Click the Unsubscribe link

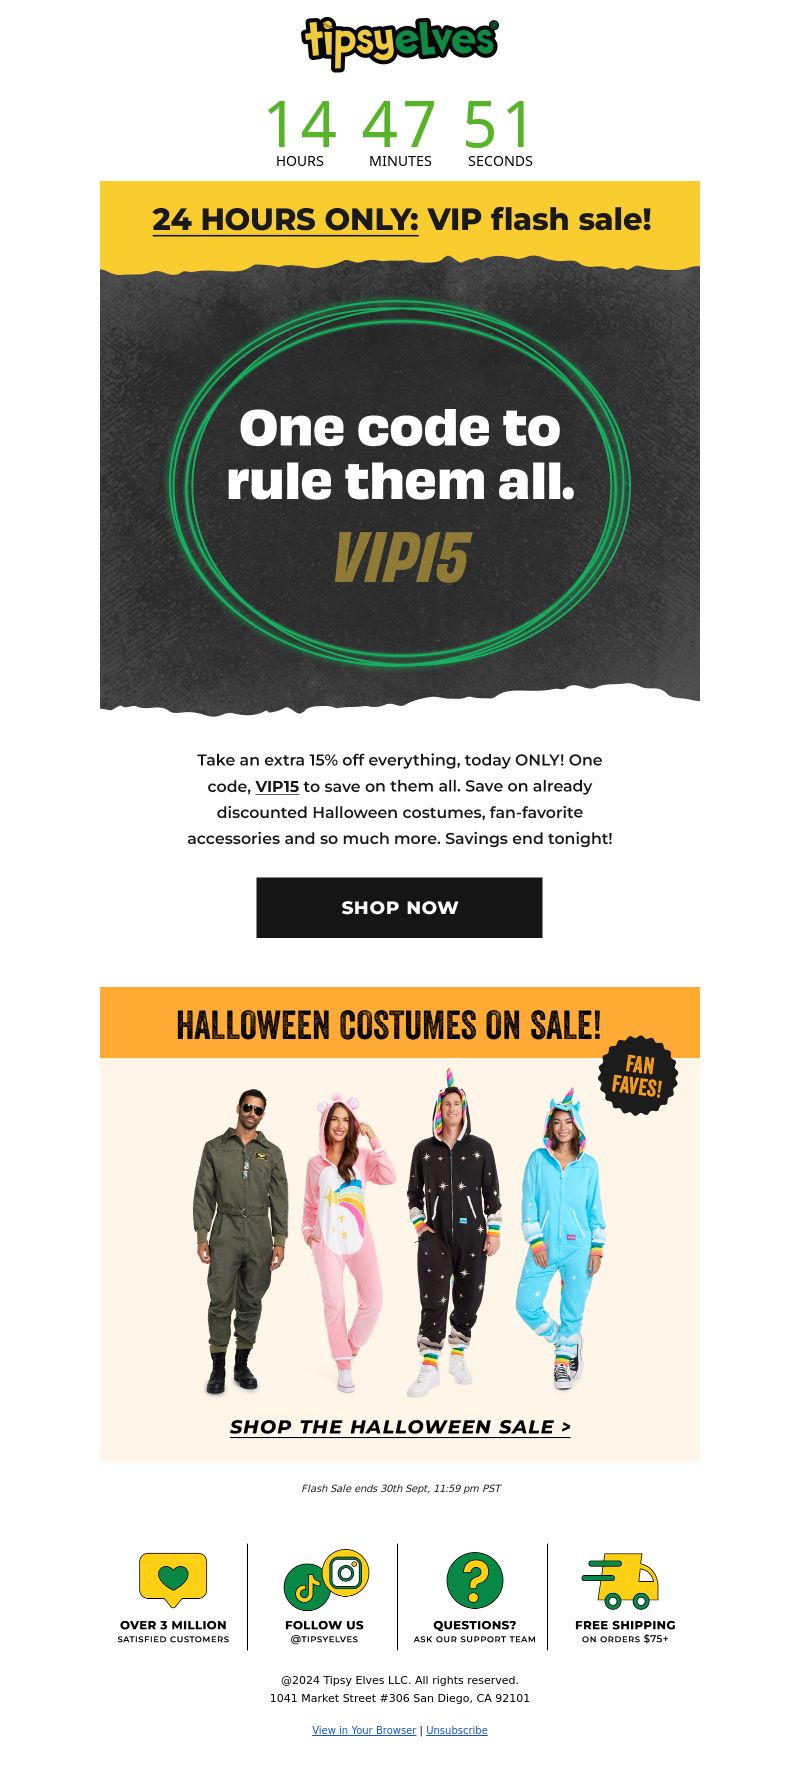click(x=457, y=1730)
